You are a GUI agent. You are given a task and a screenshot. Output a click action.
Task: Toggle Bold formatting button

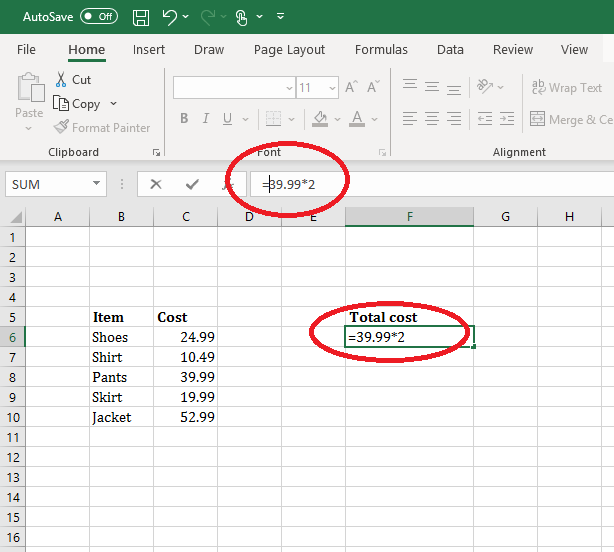(184, 119)
